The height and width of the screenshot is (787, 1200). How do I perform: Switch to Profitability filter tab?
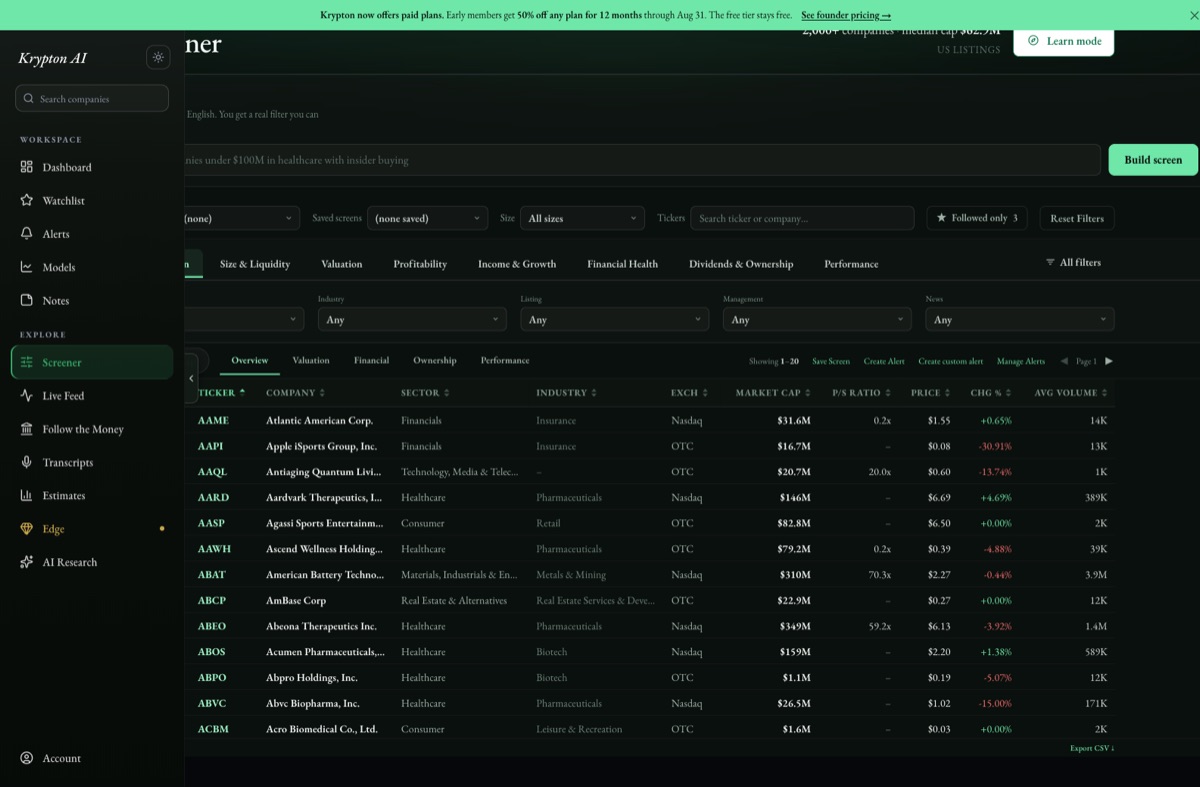(x=420, y=264)
